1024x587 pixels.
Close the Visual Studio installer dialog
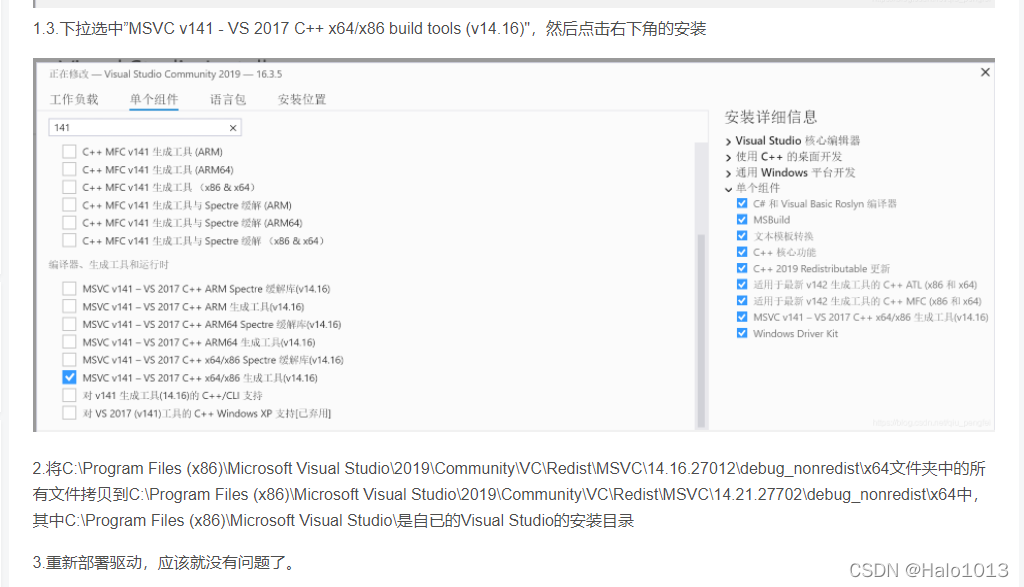[x=985, y=72]
